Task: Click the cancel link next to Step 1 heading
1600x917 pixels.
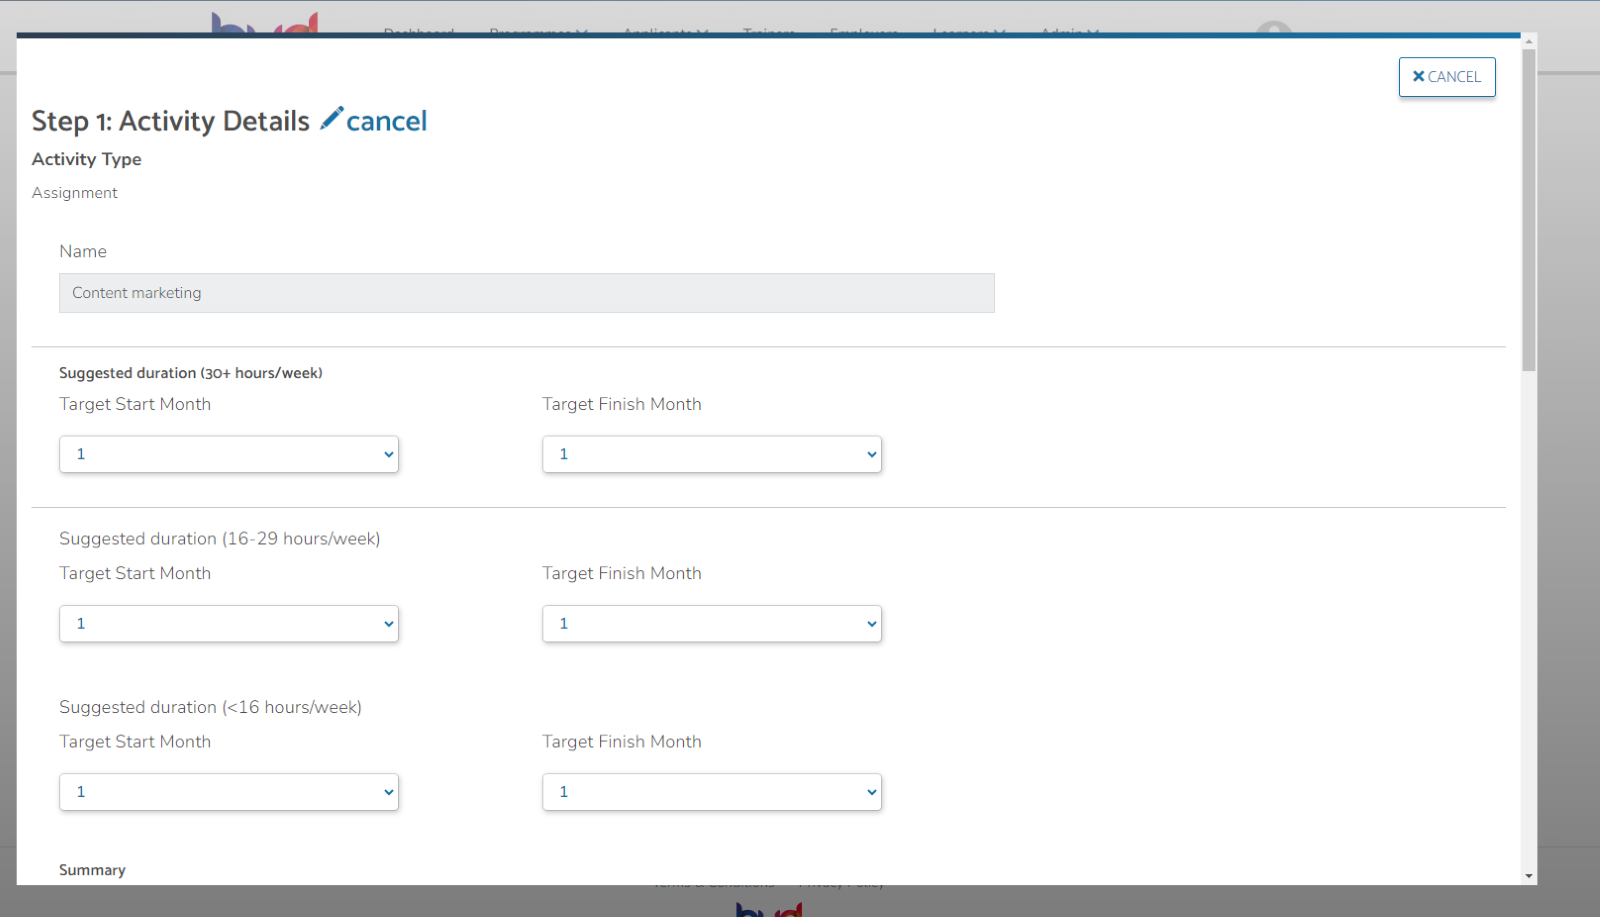Action: [x=386, y=120]
